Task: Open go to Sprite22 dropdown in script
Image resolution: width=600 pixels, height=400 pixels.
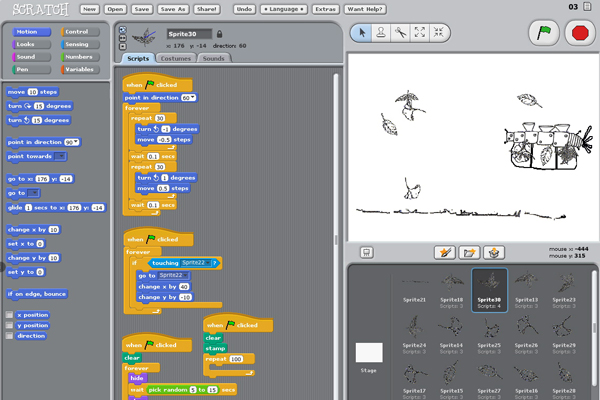Action: (185, 275)
